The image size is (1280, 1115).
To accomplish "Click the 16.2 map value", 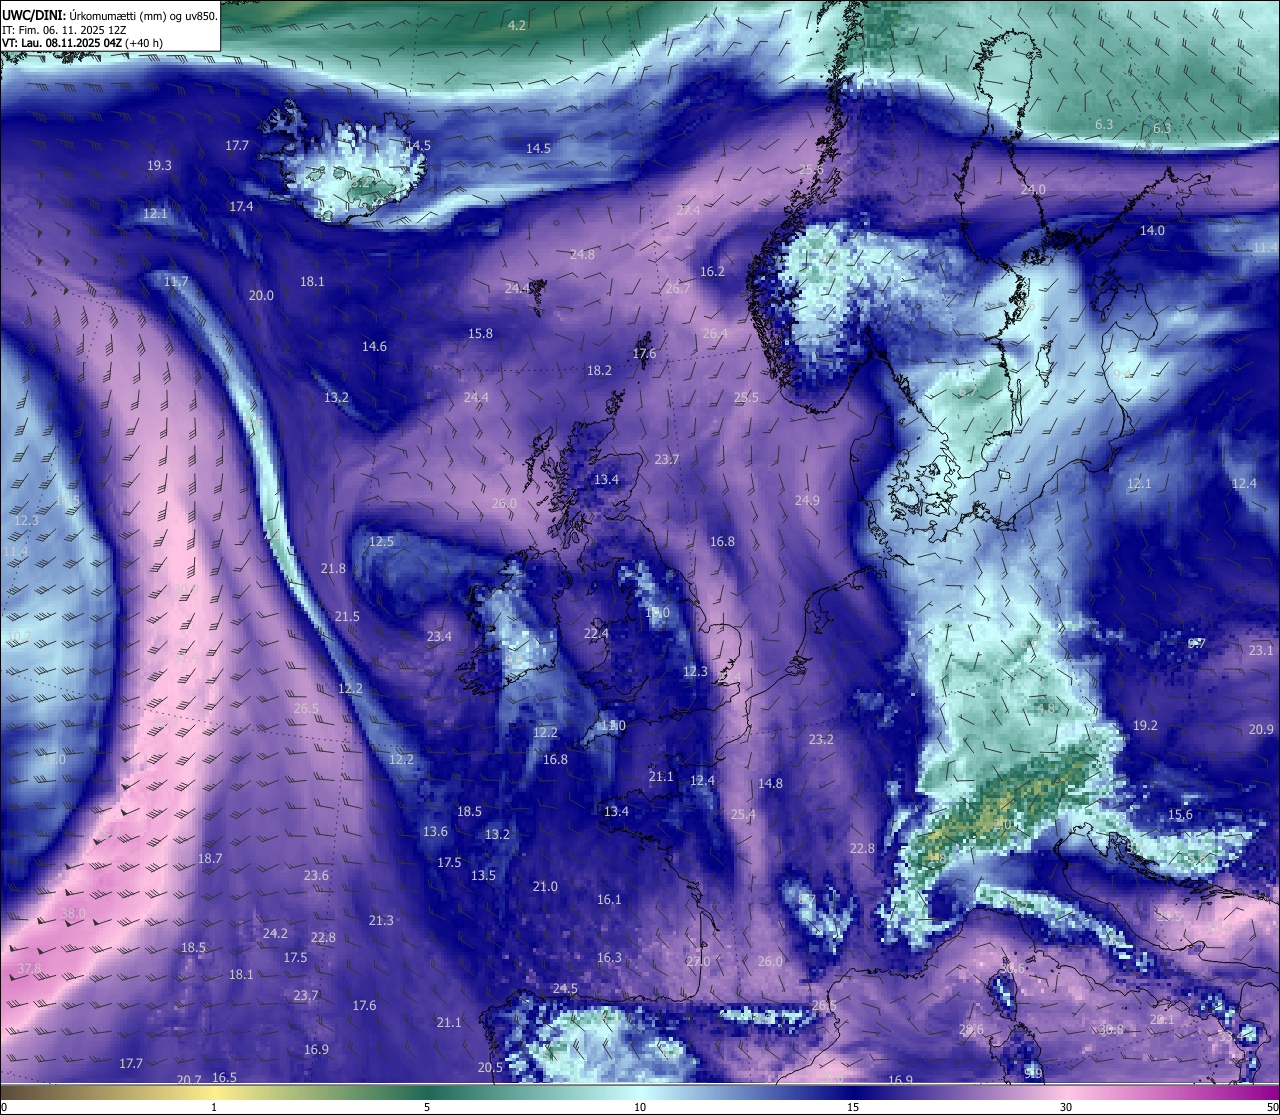I will point(712,271).
